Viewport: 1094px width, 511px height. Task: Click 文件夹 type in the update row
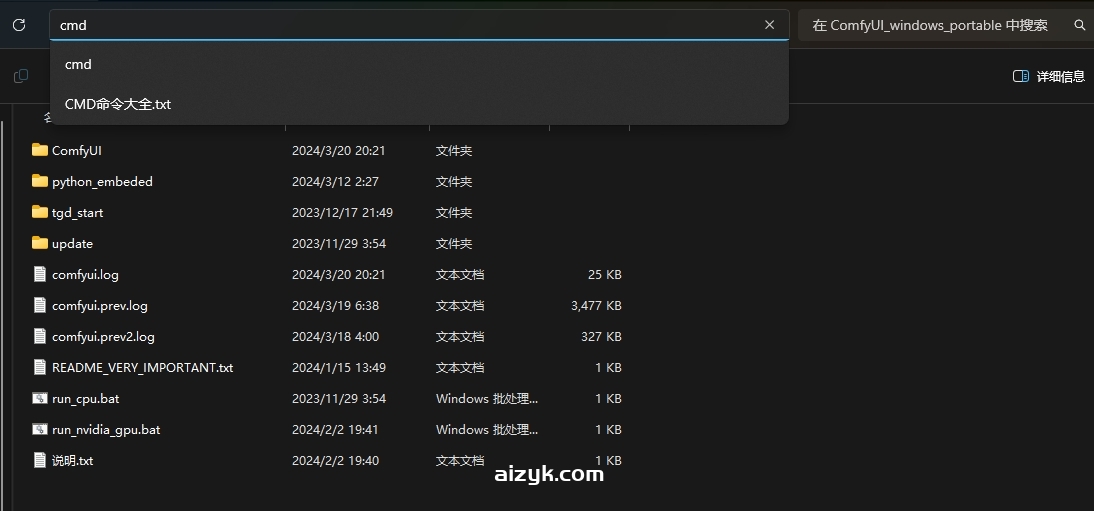coord(454,244)
